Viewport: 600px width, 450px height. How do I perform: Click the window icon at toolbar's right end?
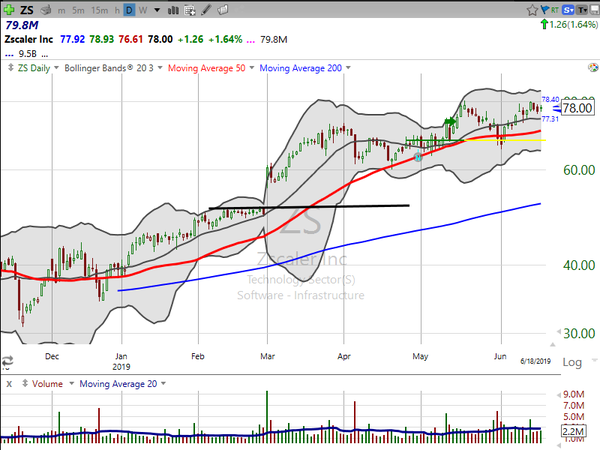pyautogui.click(x=595, y=10)
